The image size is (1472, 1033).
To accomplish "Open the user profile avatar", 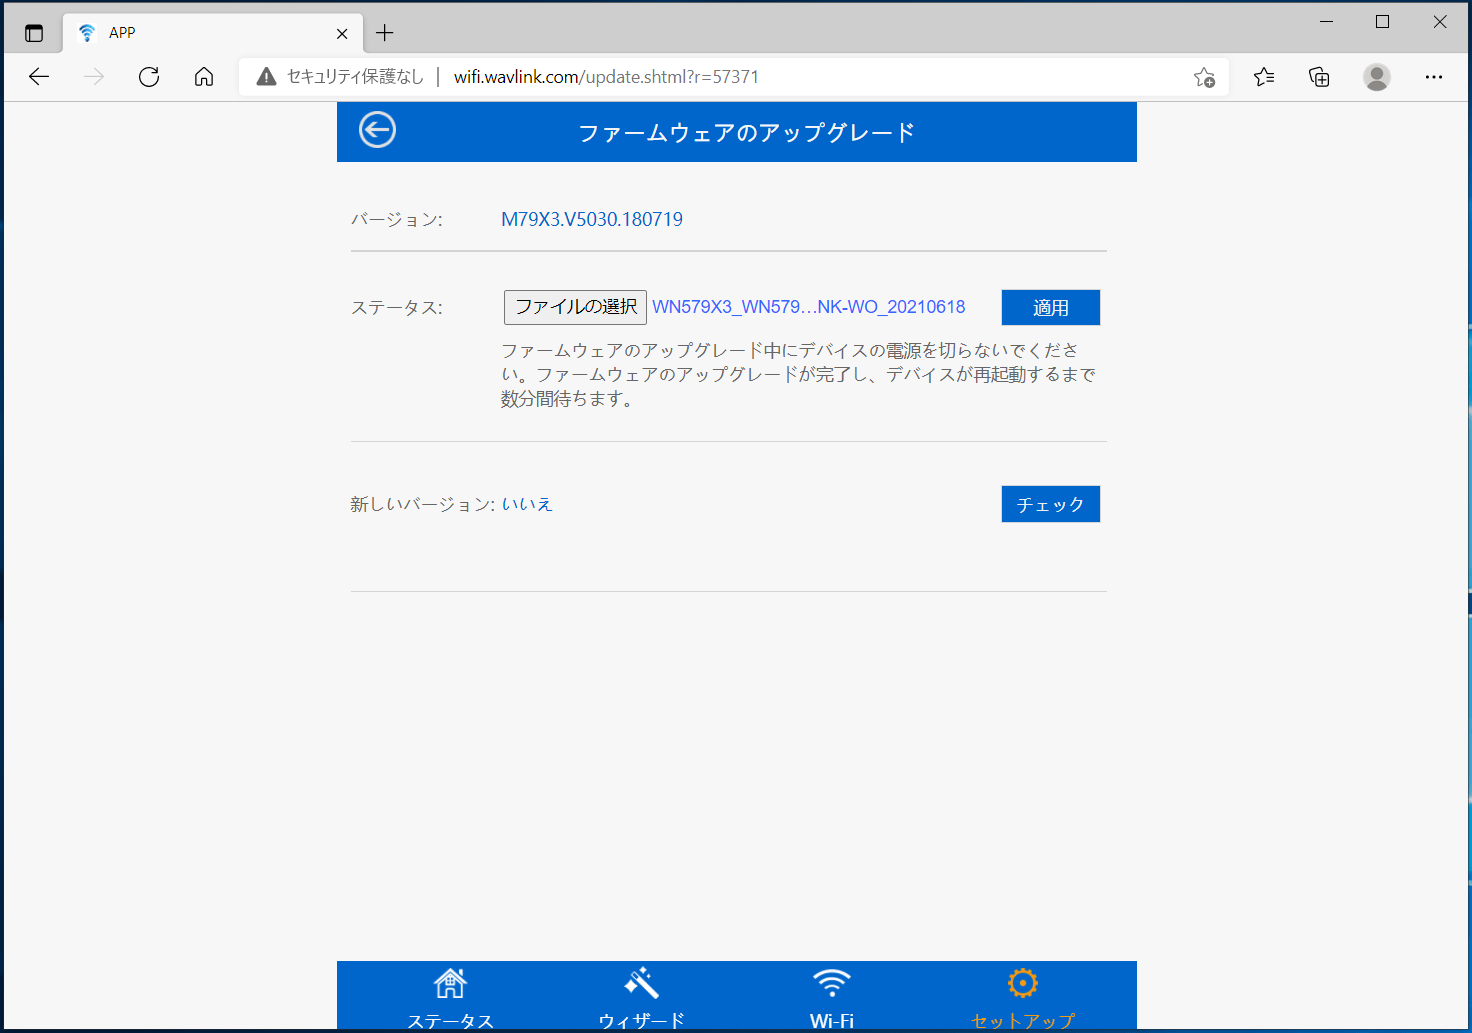I will (x=1377, y=77).
